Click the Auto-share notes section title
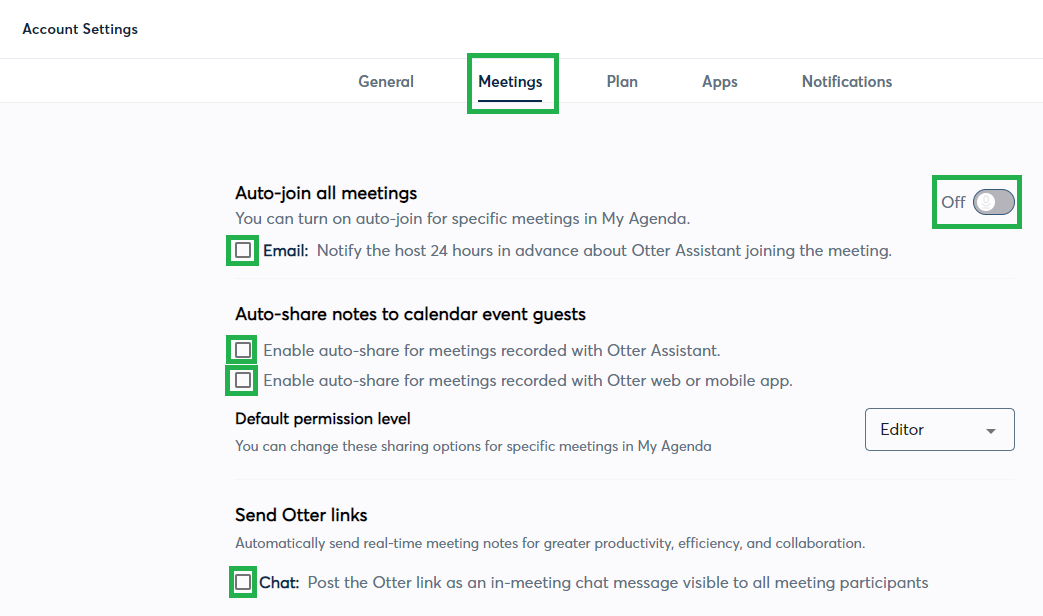1043x616 pixels. tap(412, 313)
